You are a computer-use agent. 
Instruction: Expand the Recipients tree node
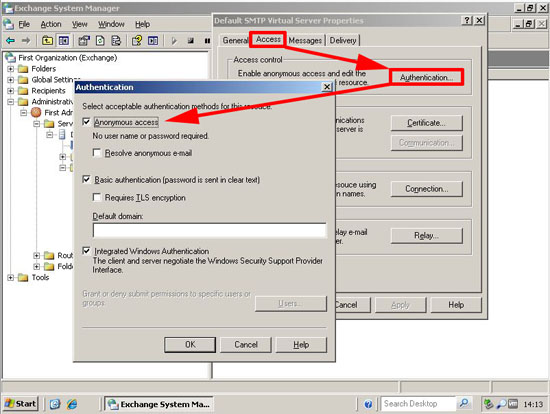[x=11, y=91]
